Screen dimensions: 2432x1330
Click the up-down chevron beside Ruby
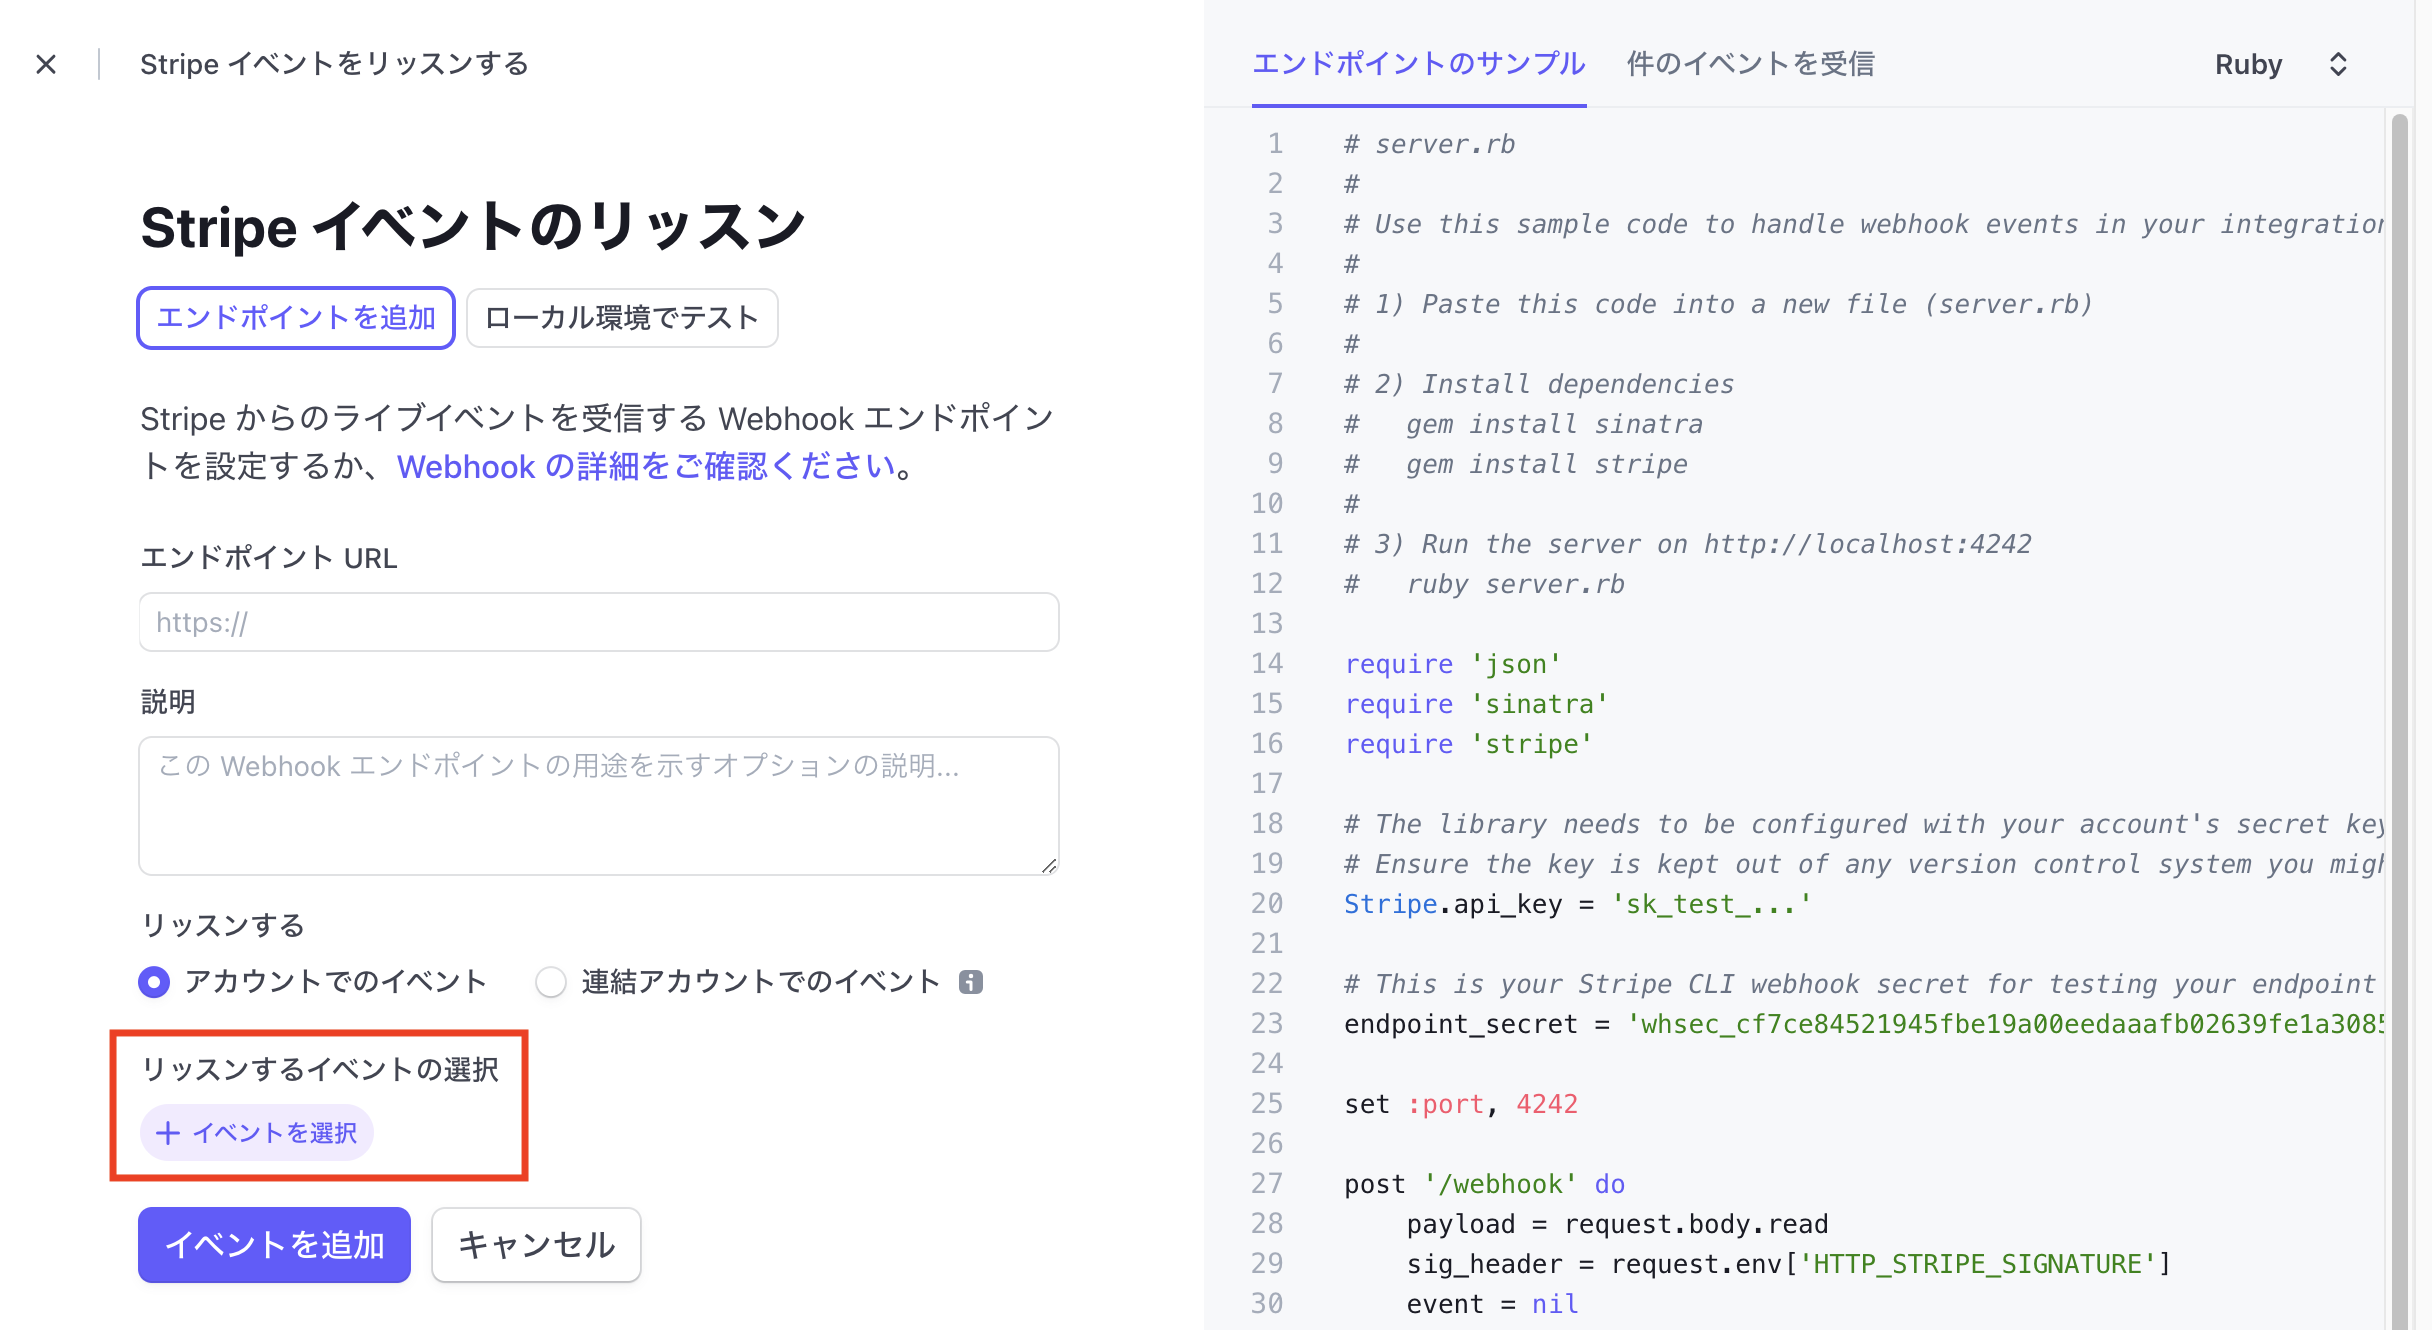(2339, 64)
